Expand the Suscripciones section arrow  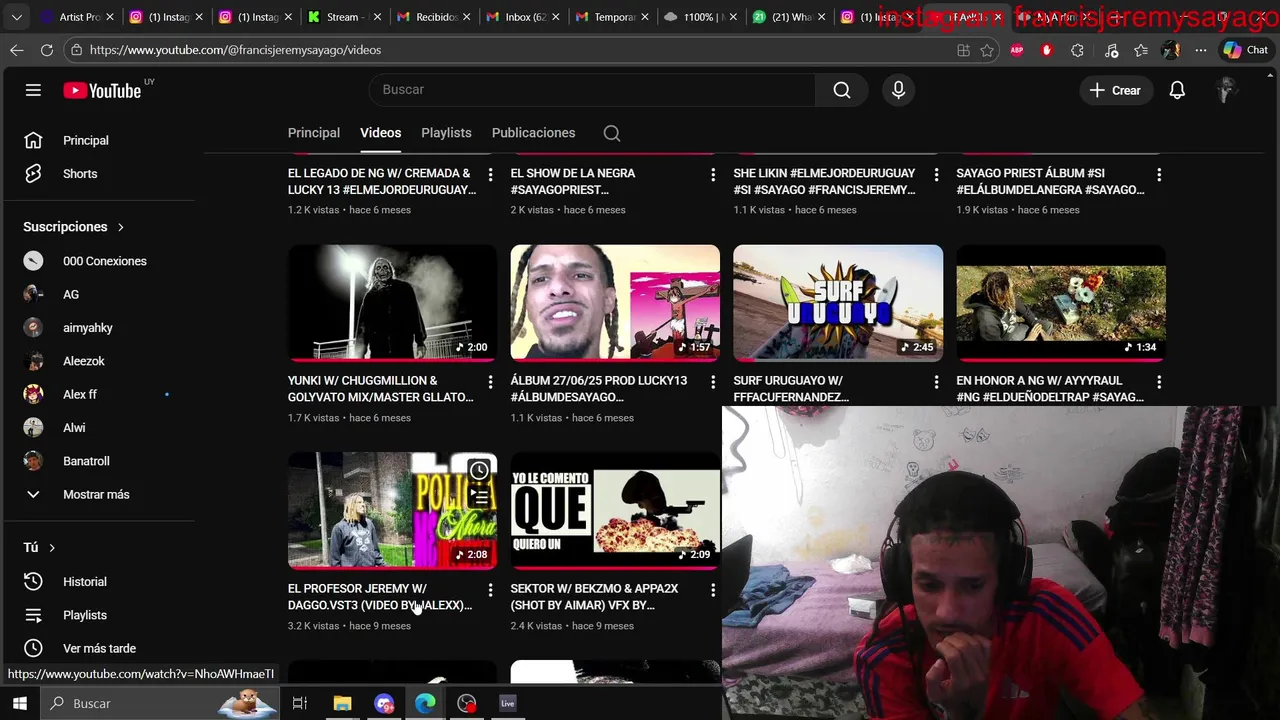121,227
